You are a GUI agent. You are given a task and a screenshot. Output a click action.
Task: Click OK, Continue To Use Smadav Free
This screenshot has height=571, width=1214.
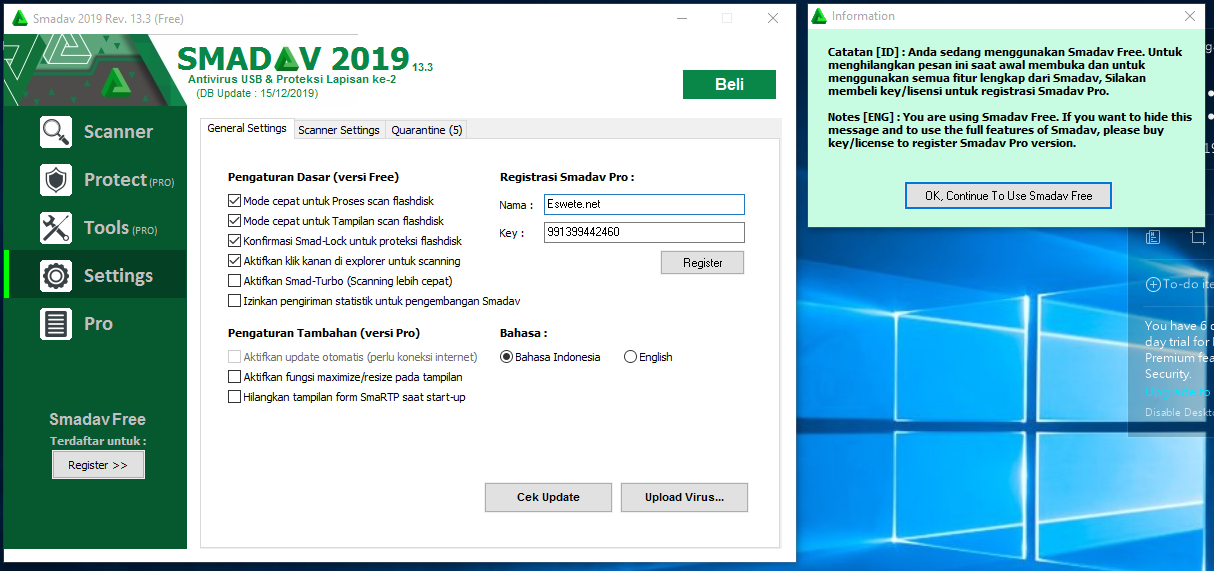click(1008, 196)
